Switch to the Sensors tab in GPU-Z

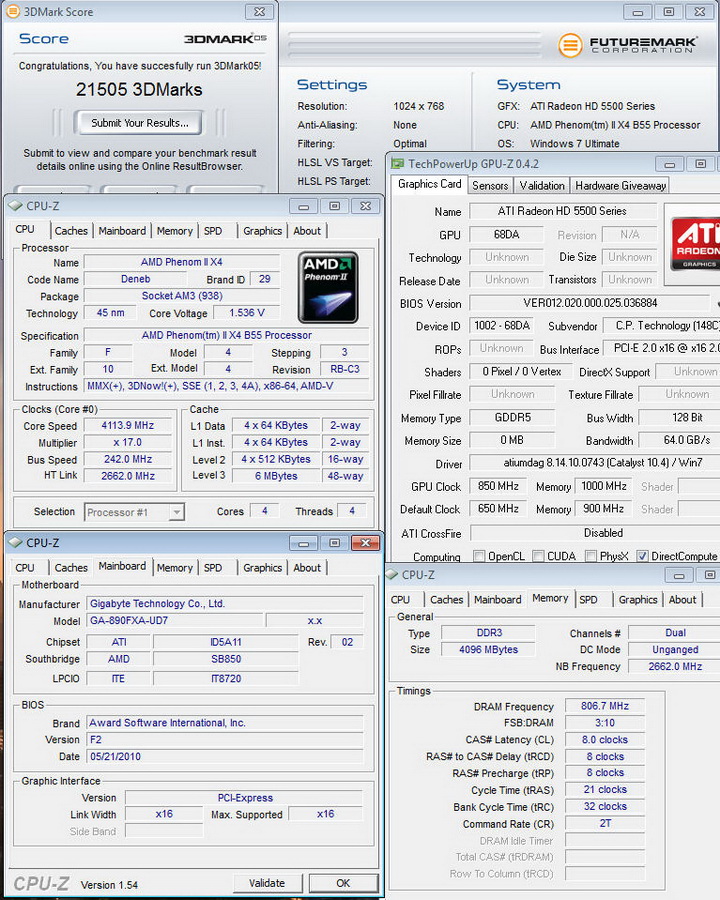[x=490, y=185]
